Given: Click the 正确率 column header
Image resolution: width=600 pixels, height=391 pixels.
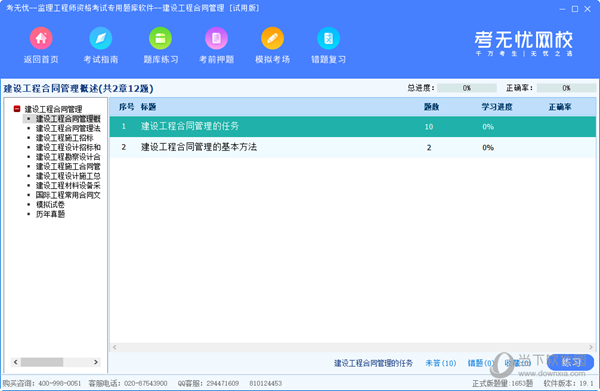Looking at the screenshot, I should click(x=560, y=107).
